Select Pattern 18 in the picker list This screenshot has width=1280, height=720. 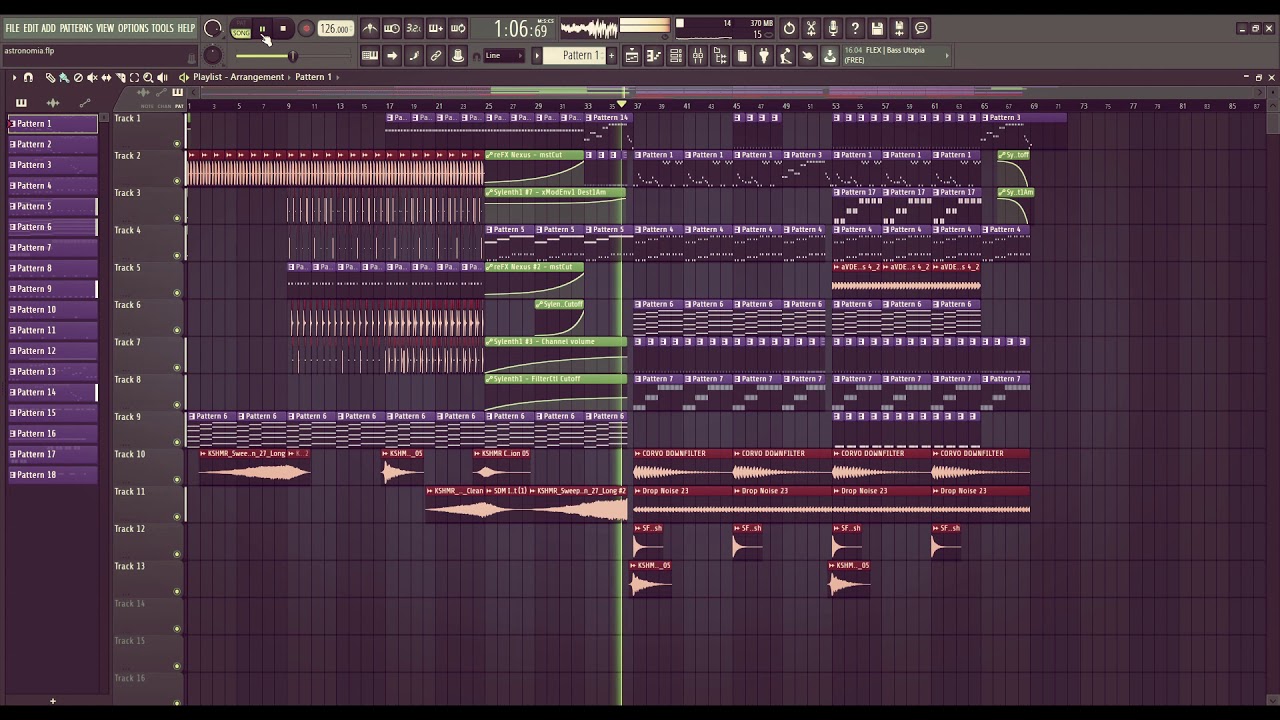[x=53, y=475]
